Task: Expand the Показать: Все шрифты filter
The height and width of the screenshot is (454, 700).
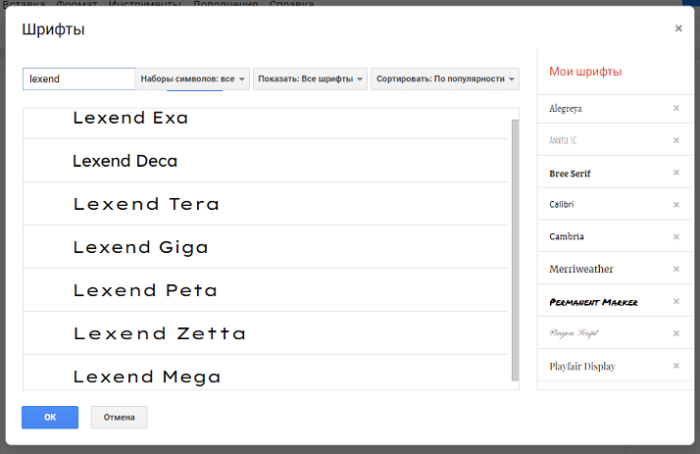Action: click(310, 79)
